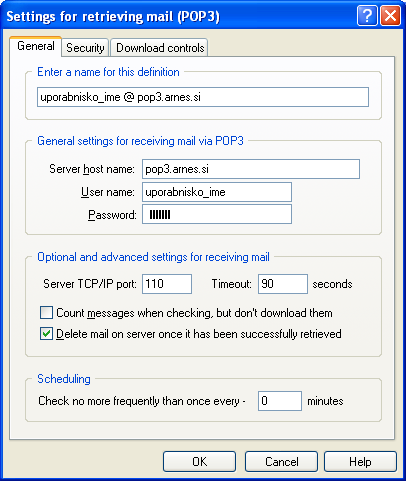Click the Password label text
The width and height of the screenshot is (406, 481).
[x=112, y=215]
